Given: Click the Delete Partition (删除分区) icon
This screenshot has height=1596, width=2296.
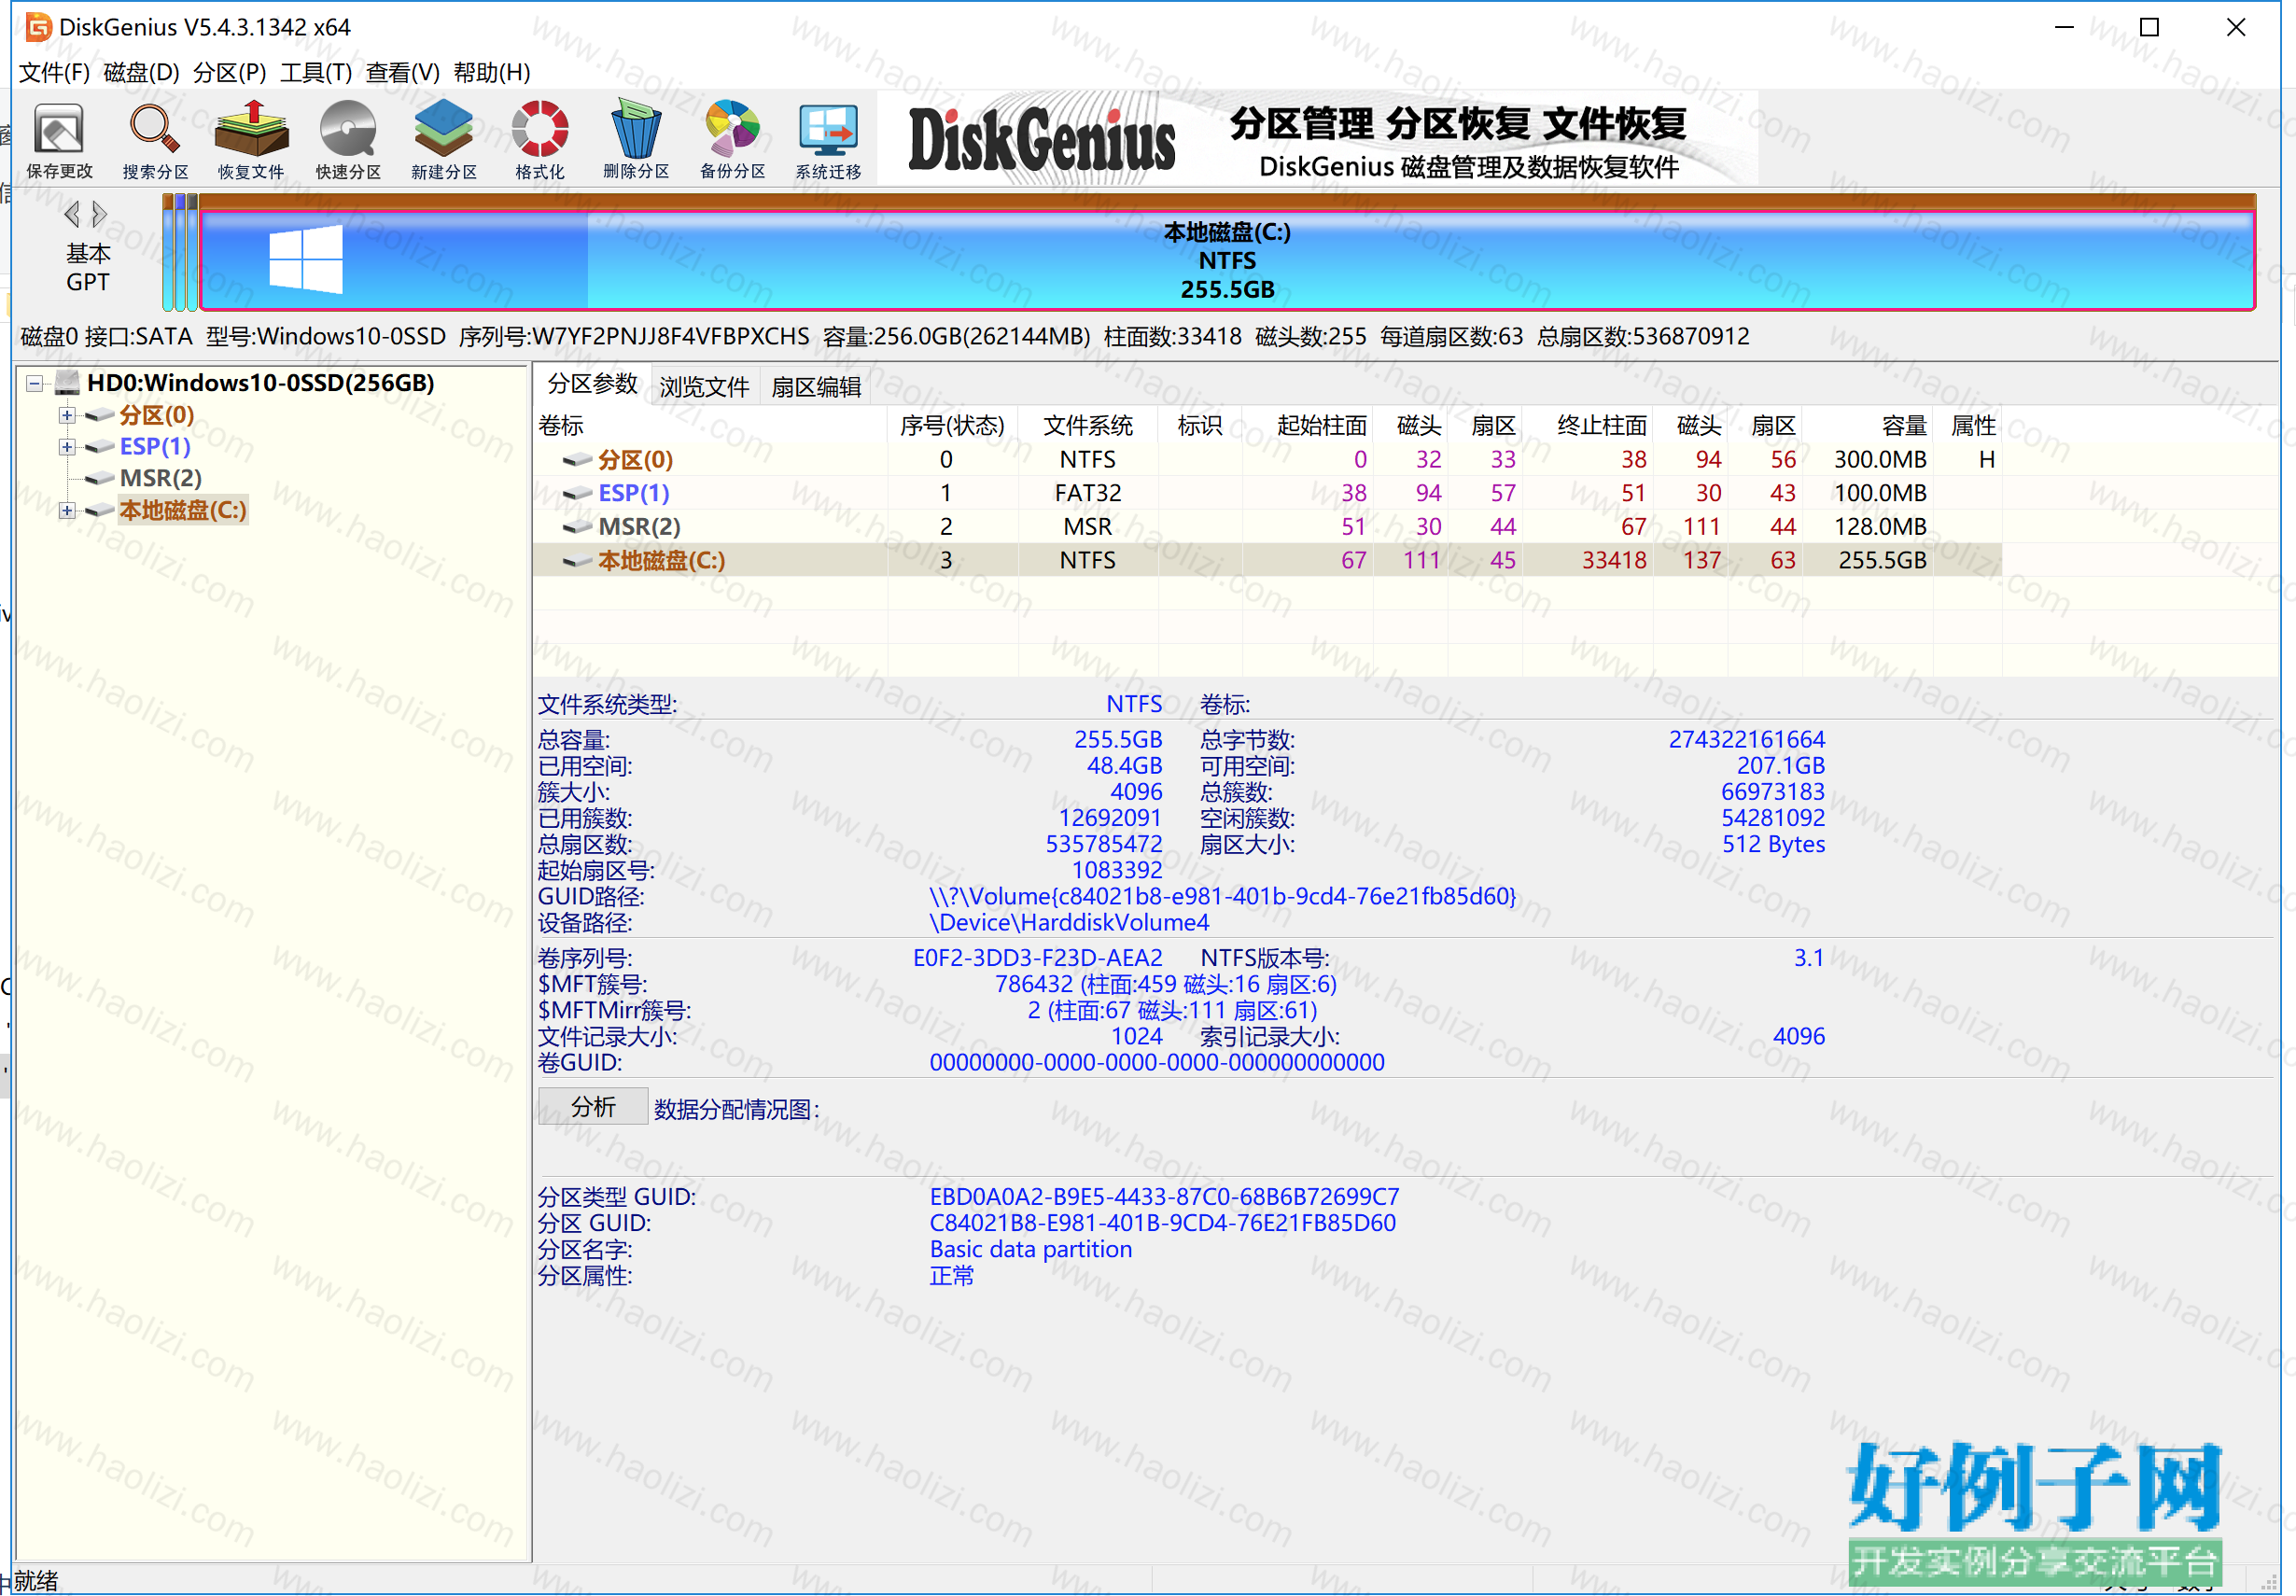Looking at the screenshot, I should [x=636, y=140].
